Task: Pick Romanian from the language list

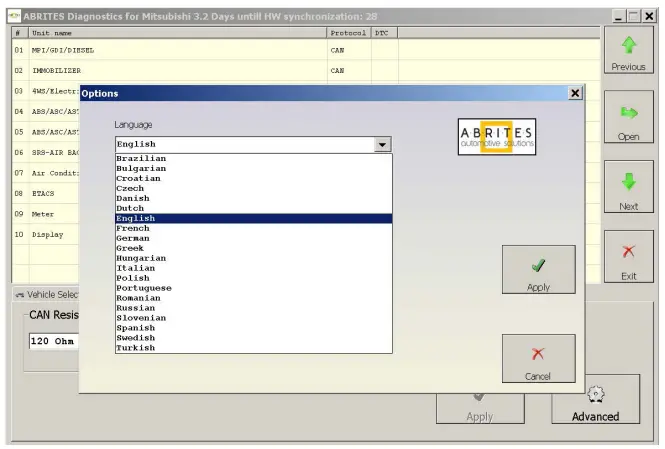Action: point(254,298)
